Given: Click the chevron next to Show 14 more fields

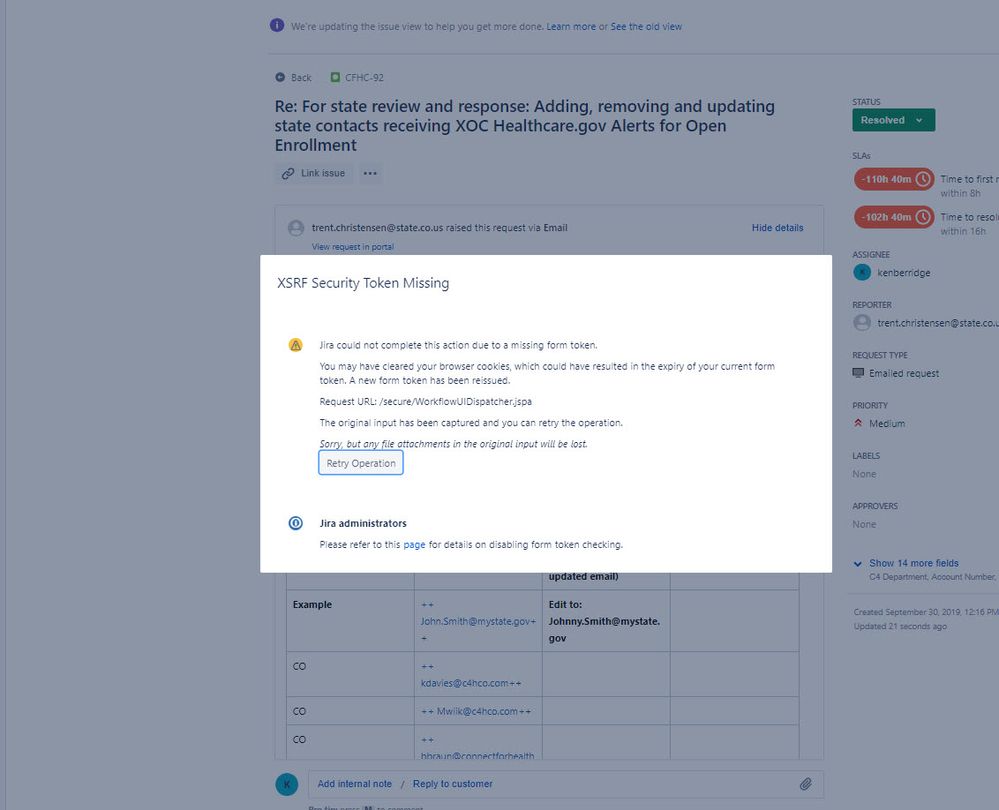Looking at the screenshot, I should (858, 564).
